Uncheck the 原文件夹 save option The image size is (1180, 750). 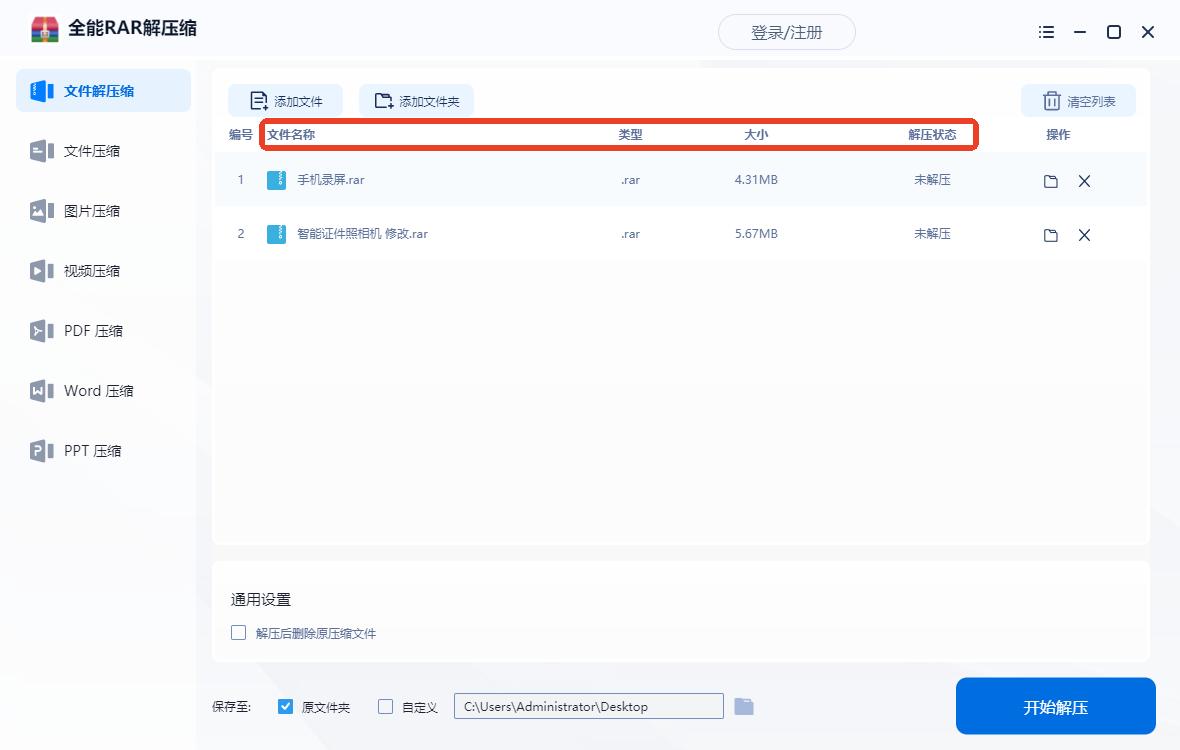[x=285, y=707]
